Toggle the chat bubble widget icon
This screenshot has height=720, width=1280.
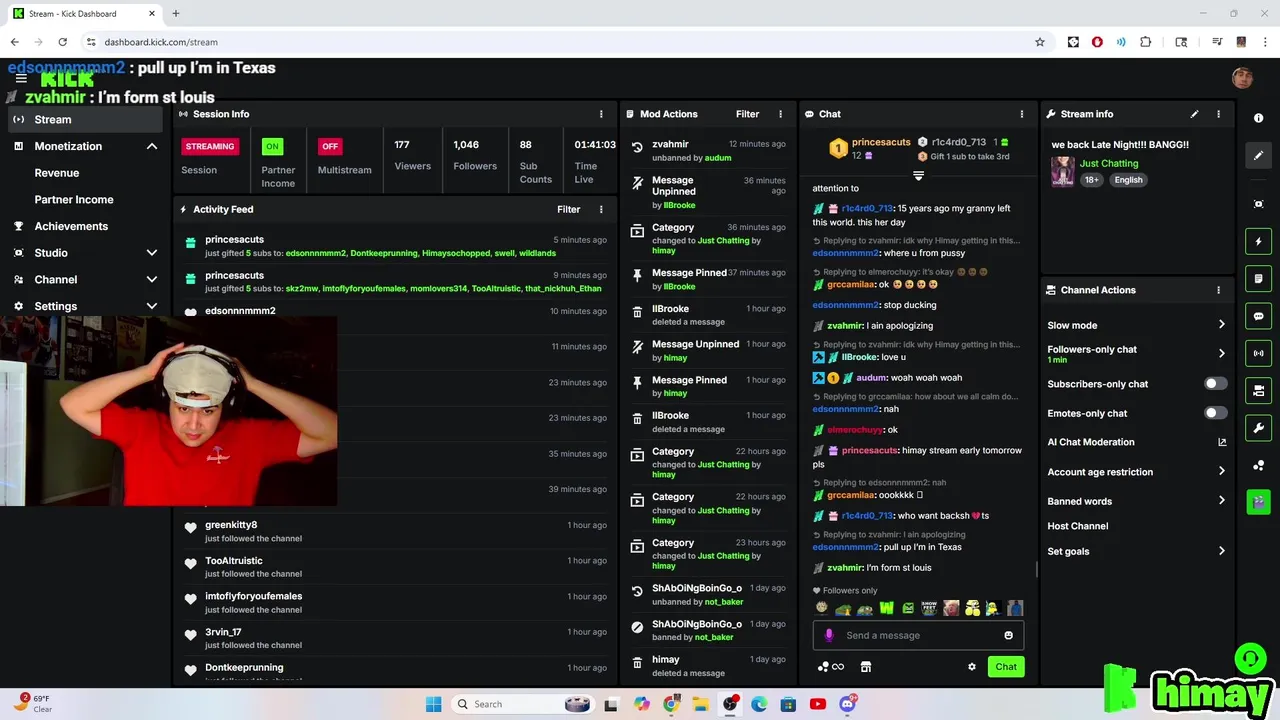(1258, 316)
